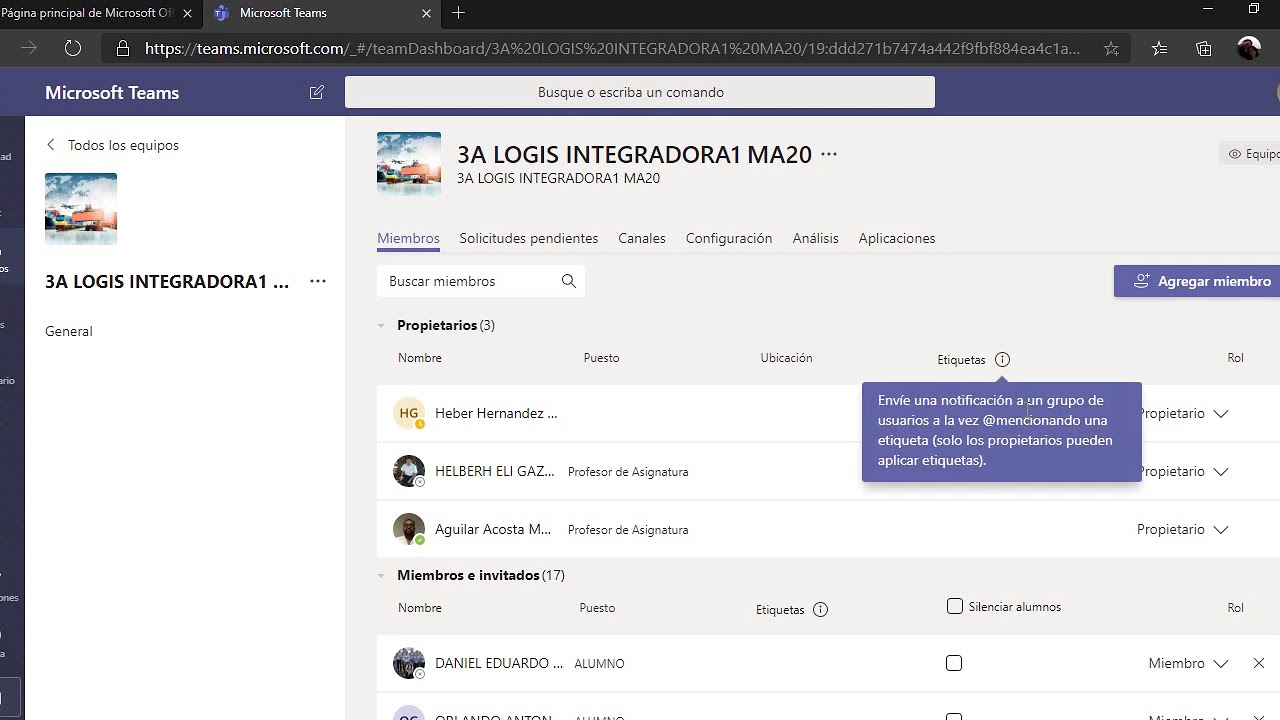Open the browser favorites list icon
This screenshot has height=720, width=1280.
pyautogui.click(x=1159, y=48)
